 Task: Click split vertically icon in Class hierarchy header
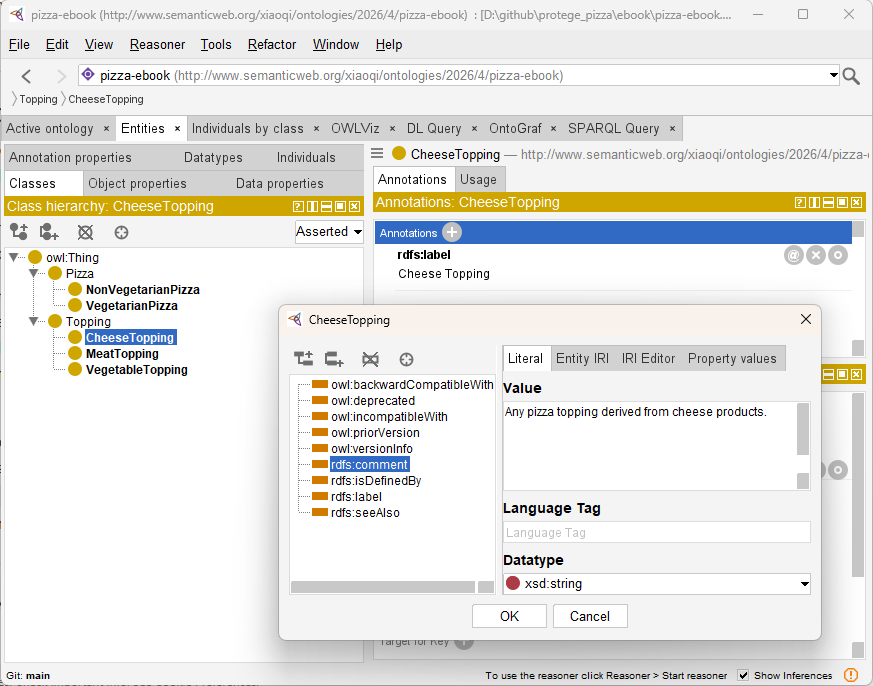(x=312, y=207)
